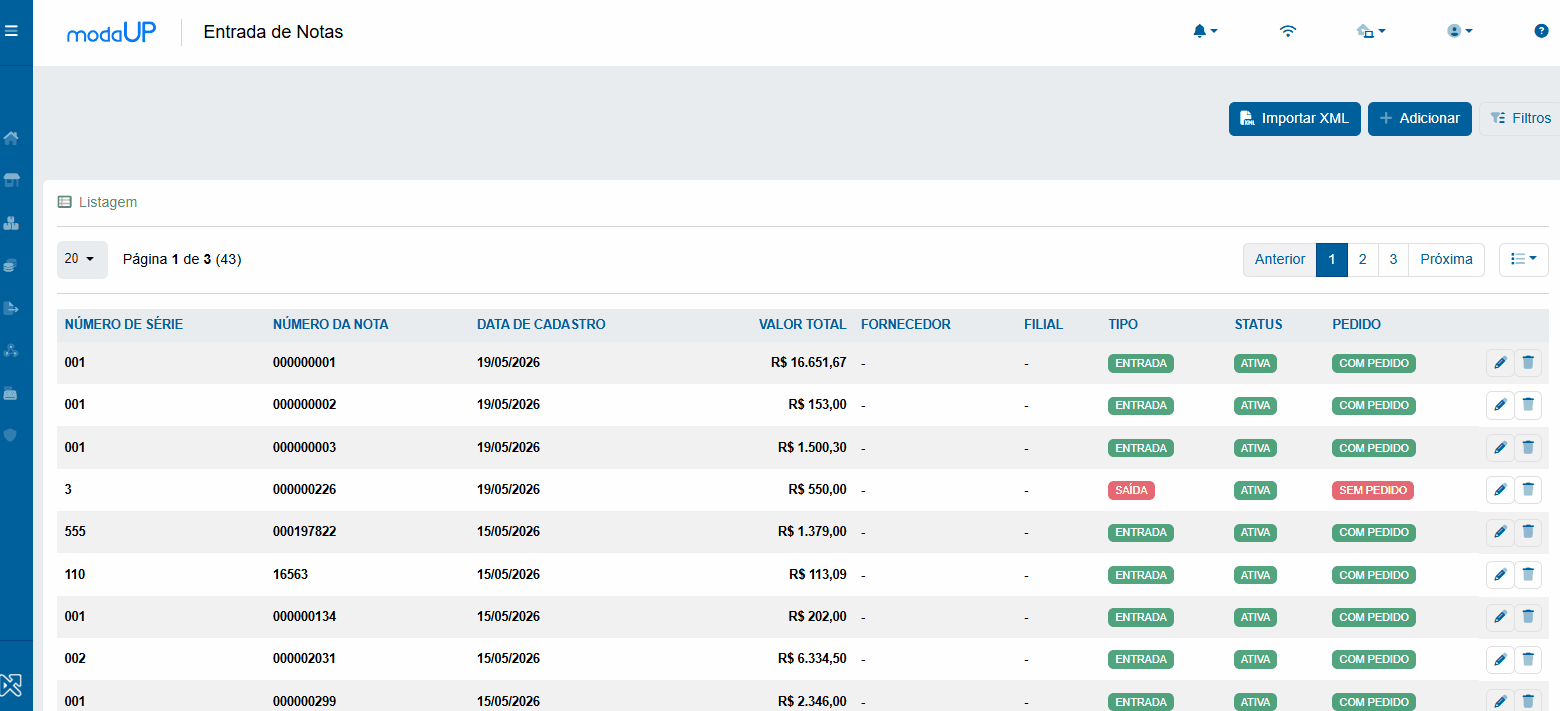1560x711 pixels.
Task: Edit nota 16563 with the pencil icon
Action: click(1499, 575)
